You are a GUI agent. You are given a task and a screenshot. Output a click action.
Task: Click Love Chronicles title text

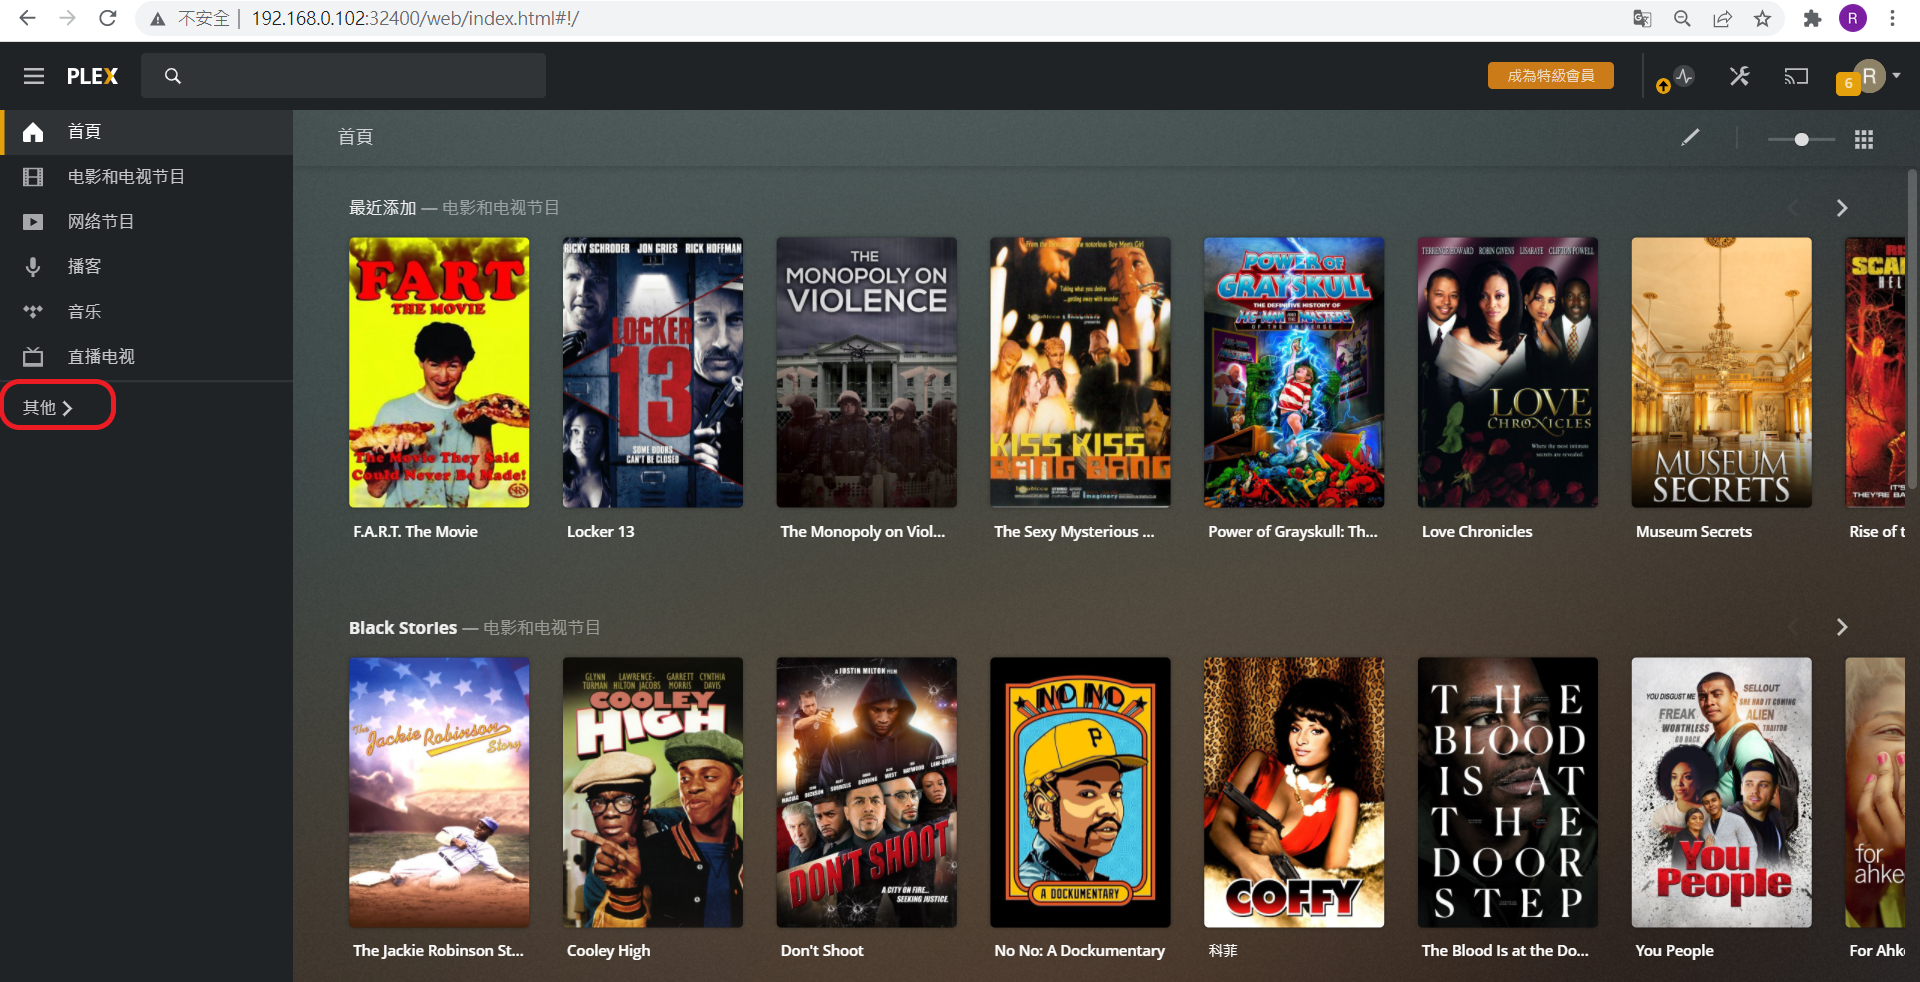pos(1477,532)
